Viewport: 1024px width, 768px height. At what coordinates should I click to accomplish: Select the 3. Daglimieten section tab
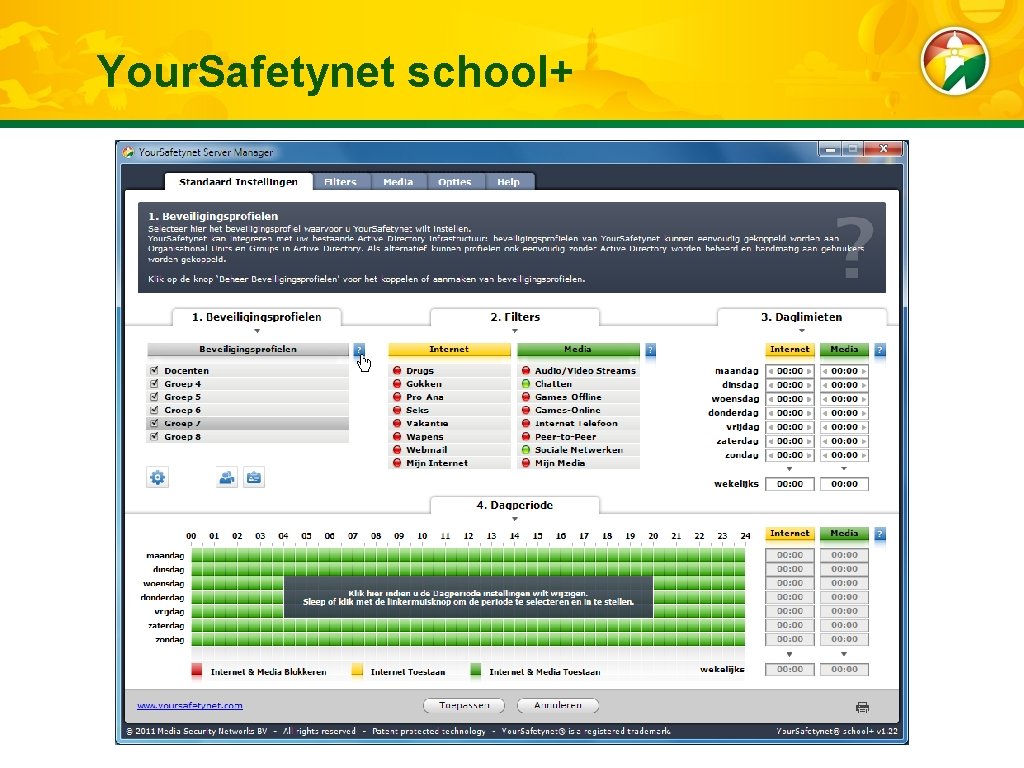(x=801, y=317)
